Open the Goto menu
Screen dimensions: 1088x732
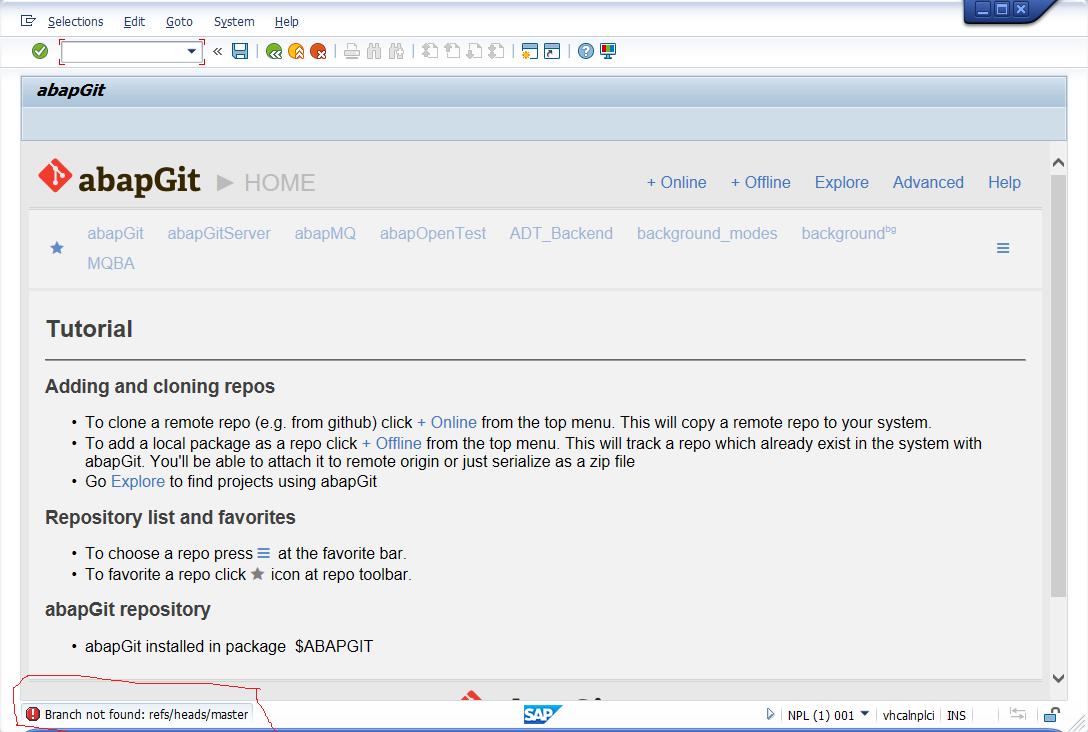[179, 21]
